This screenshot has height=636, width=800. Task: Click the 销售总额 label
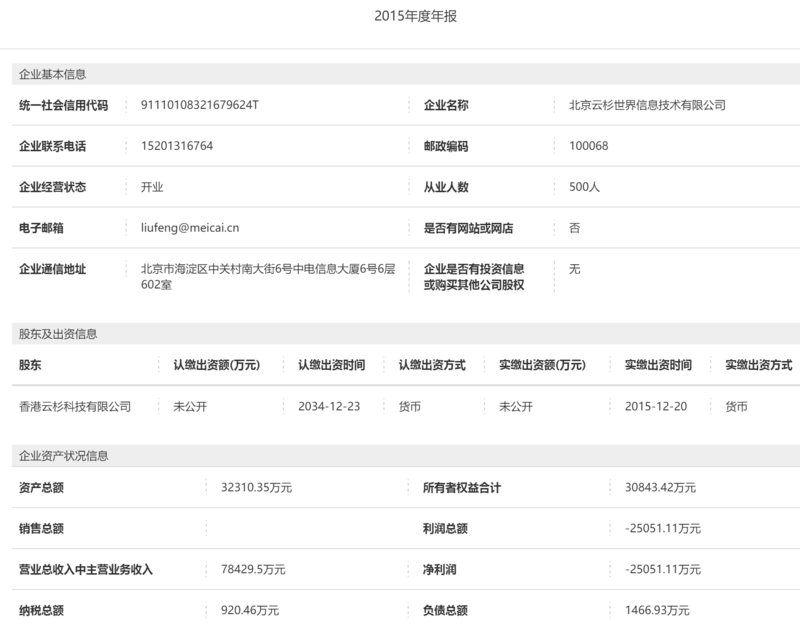(41, 529)
